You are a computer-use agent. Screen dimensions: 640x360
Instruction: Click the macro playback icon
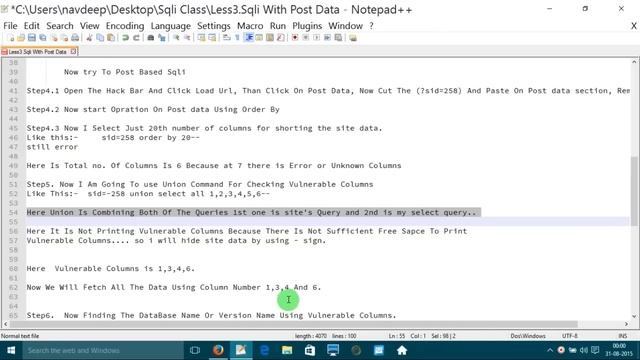pos(316,38)
